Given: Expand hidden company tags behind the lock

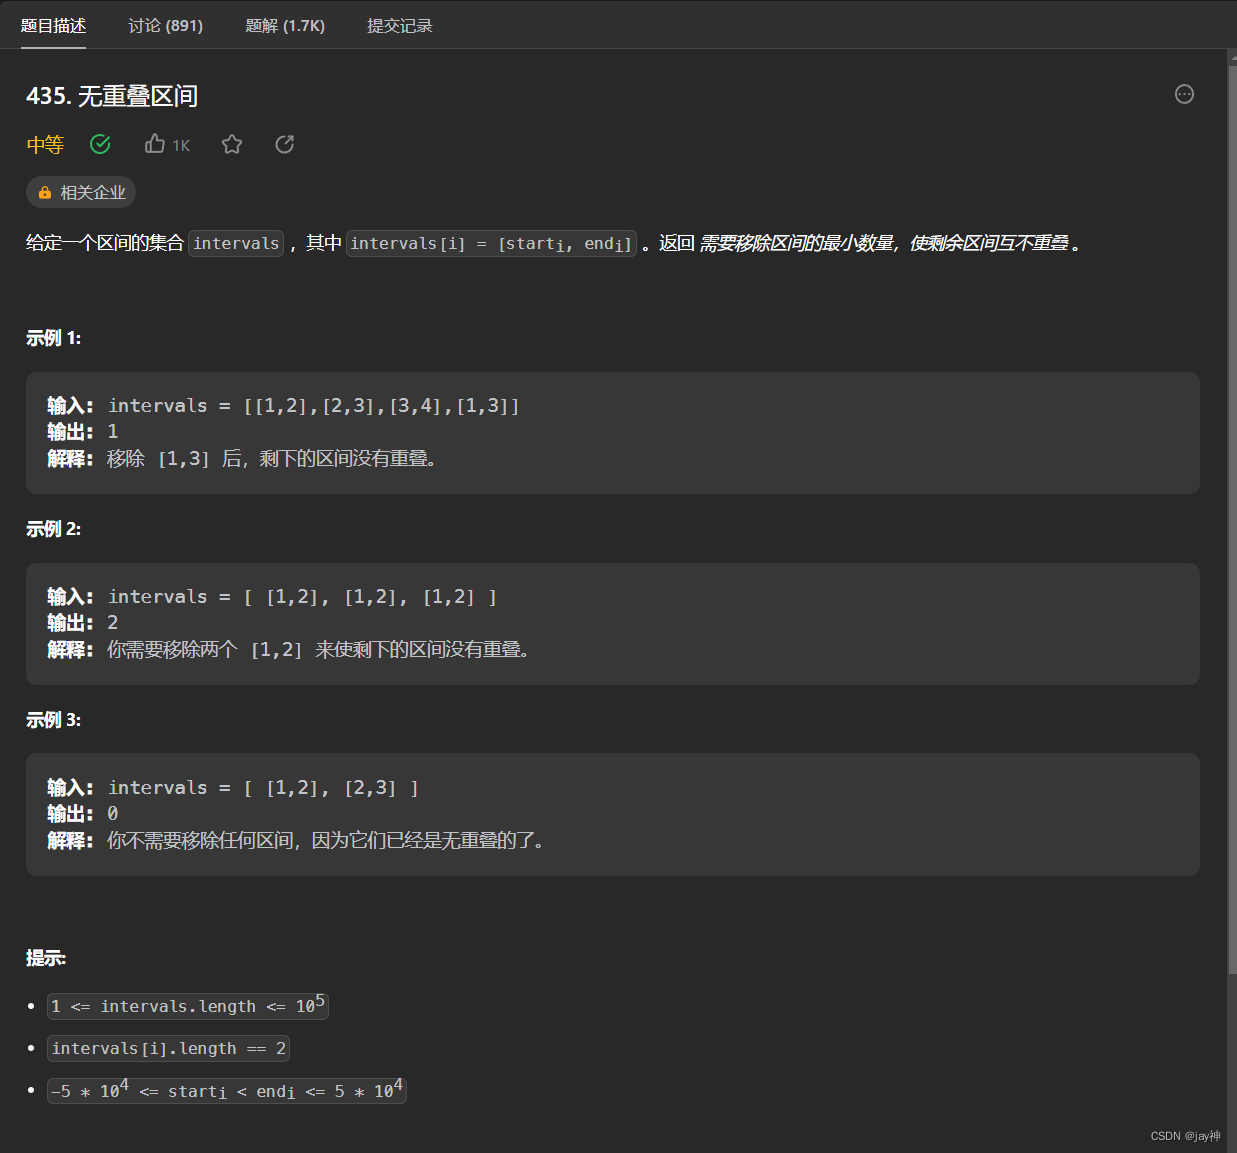Looking at the screenshot, I should click(x=81, y=192).
